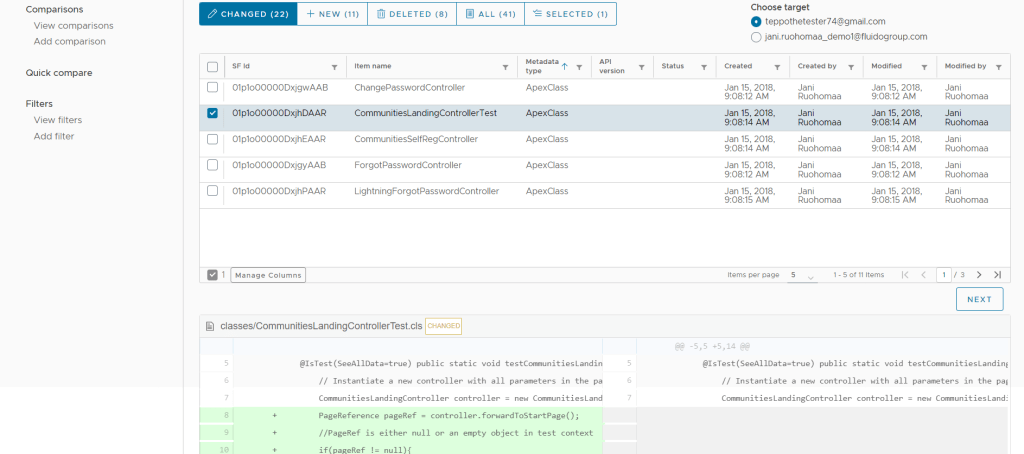Go to the next page of items

(x=979, y=275)
